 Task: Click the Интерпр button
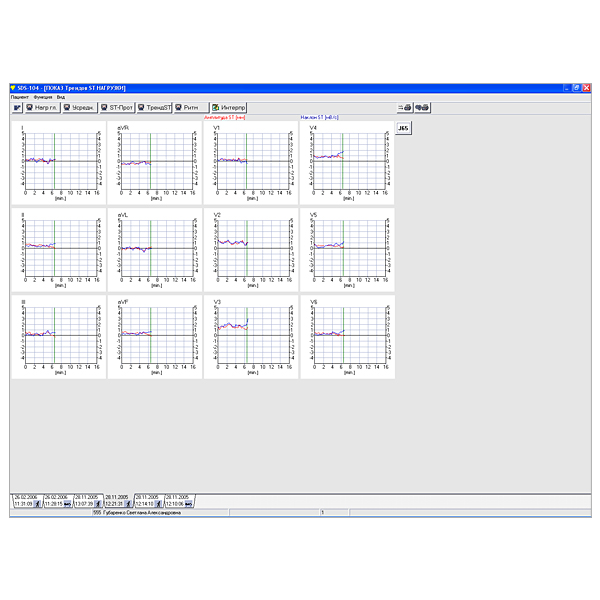[x=228, y=107]
